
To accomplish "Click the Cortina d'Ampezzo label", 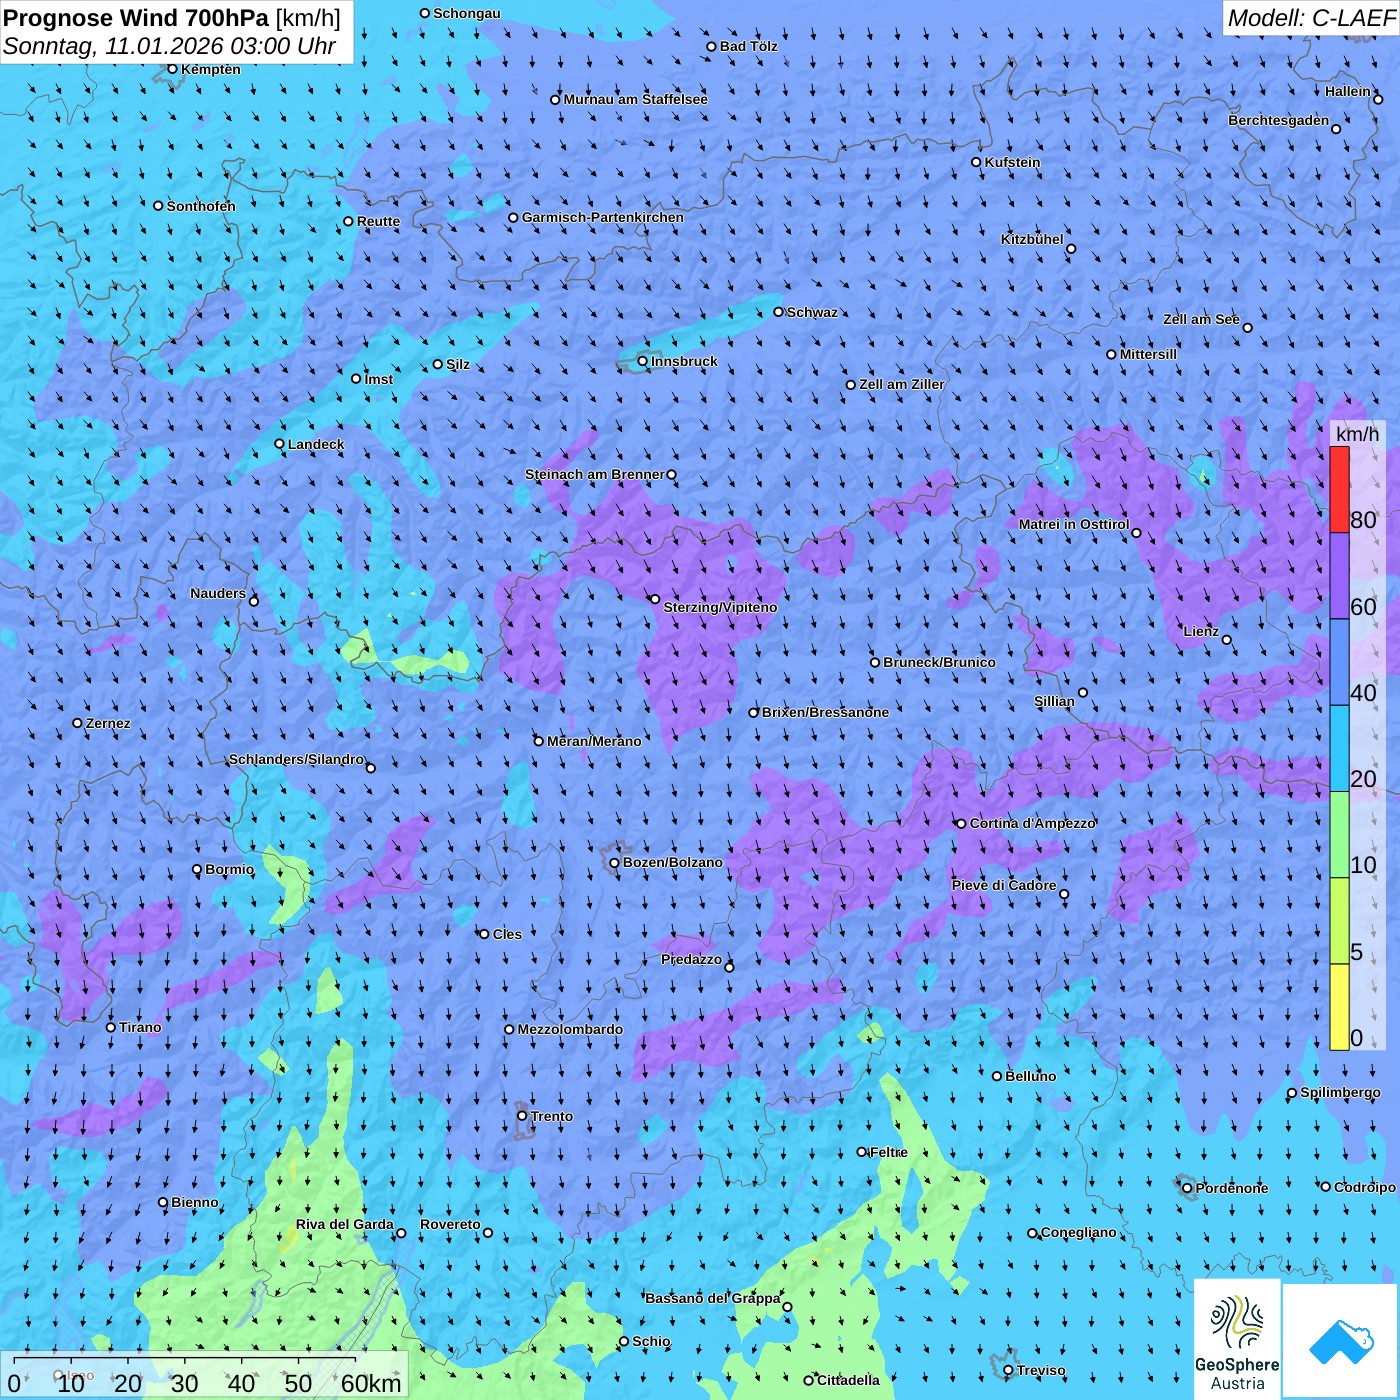I will tap(1033, 823).
